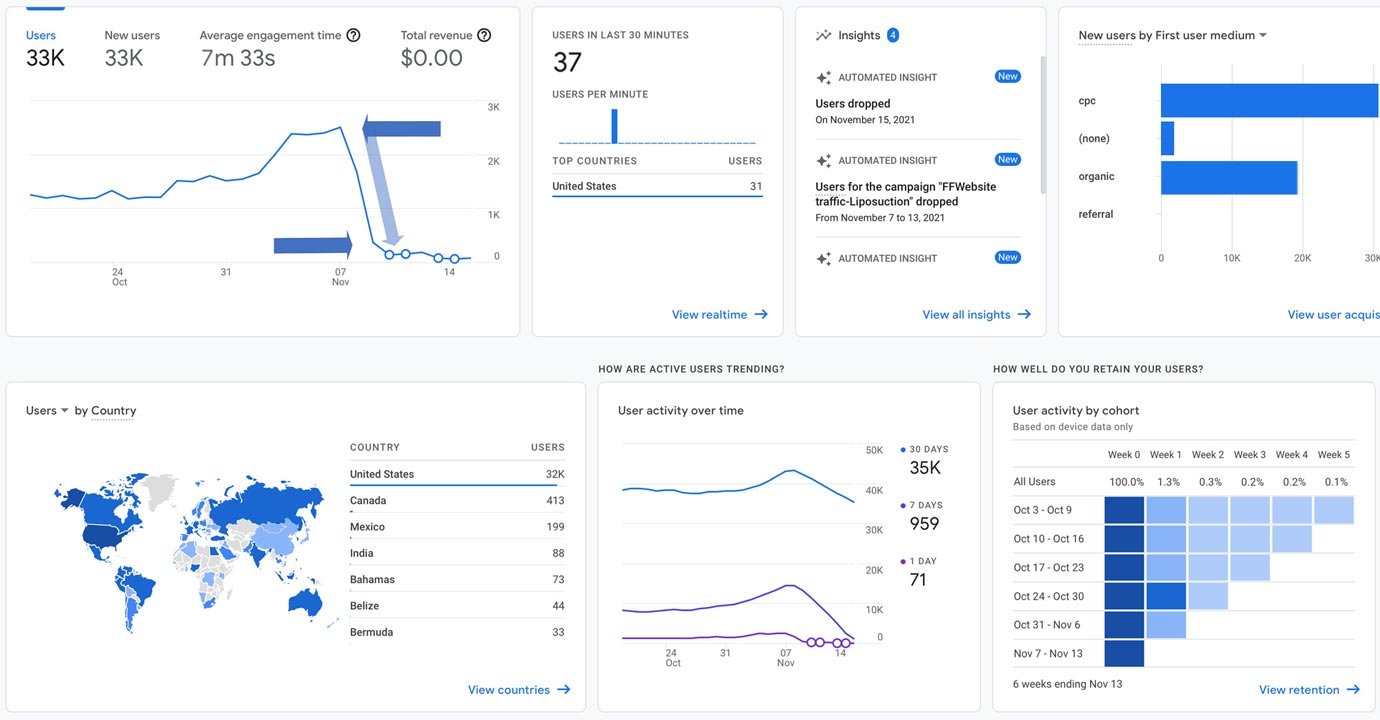The width and height of the screenshot is (1380, 720).
Task: Select the United States row in the country table
Action: point(456,474)
